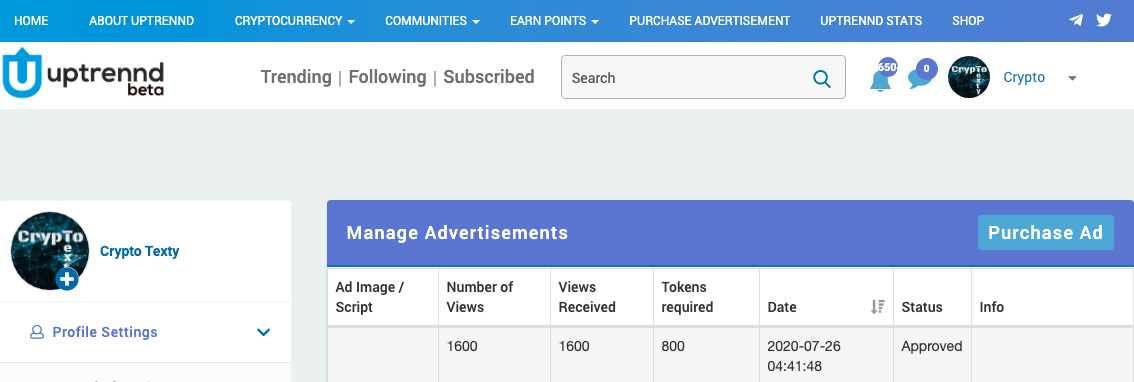Open the Twitter icon link
Image resolution: width=1134 pixels, height=382 pixels.
pos(1104,20)
